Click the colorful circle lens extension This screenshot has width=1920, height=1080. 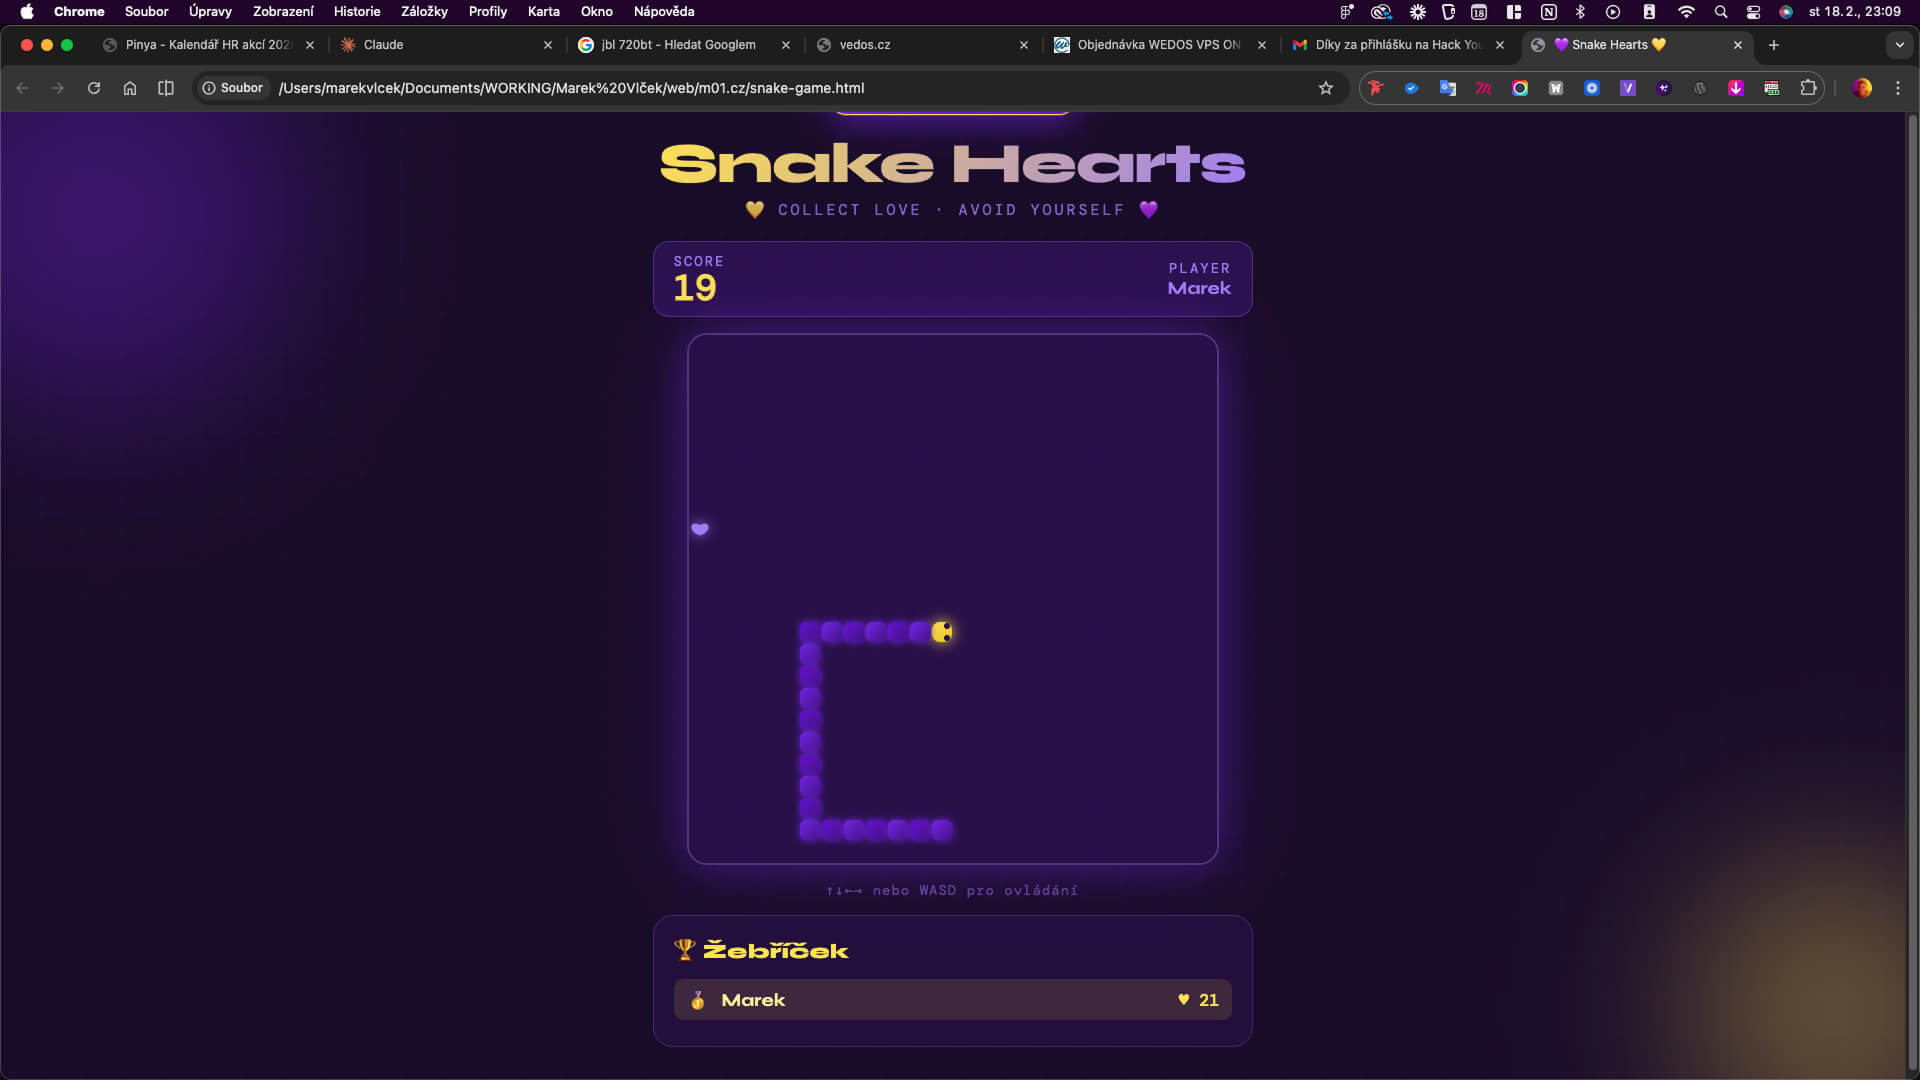[1519, 88]
